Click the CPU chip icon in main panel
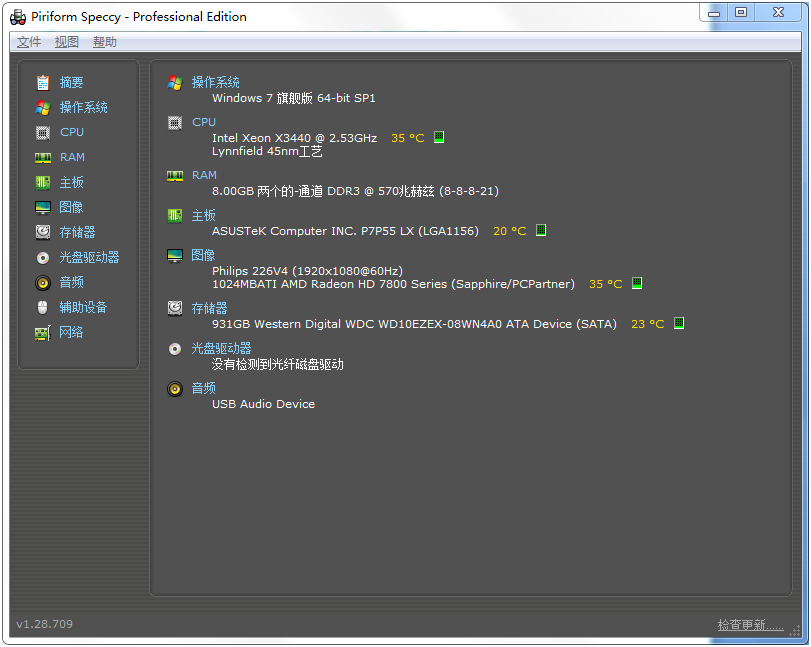811x647 pixels. click(175, 123)
